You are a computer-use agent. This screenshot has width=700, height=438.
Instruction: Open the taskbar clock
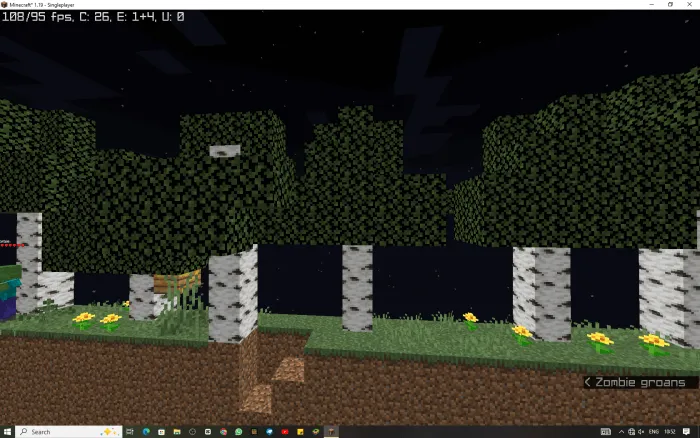coord(669,432)
